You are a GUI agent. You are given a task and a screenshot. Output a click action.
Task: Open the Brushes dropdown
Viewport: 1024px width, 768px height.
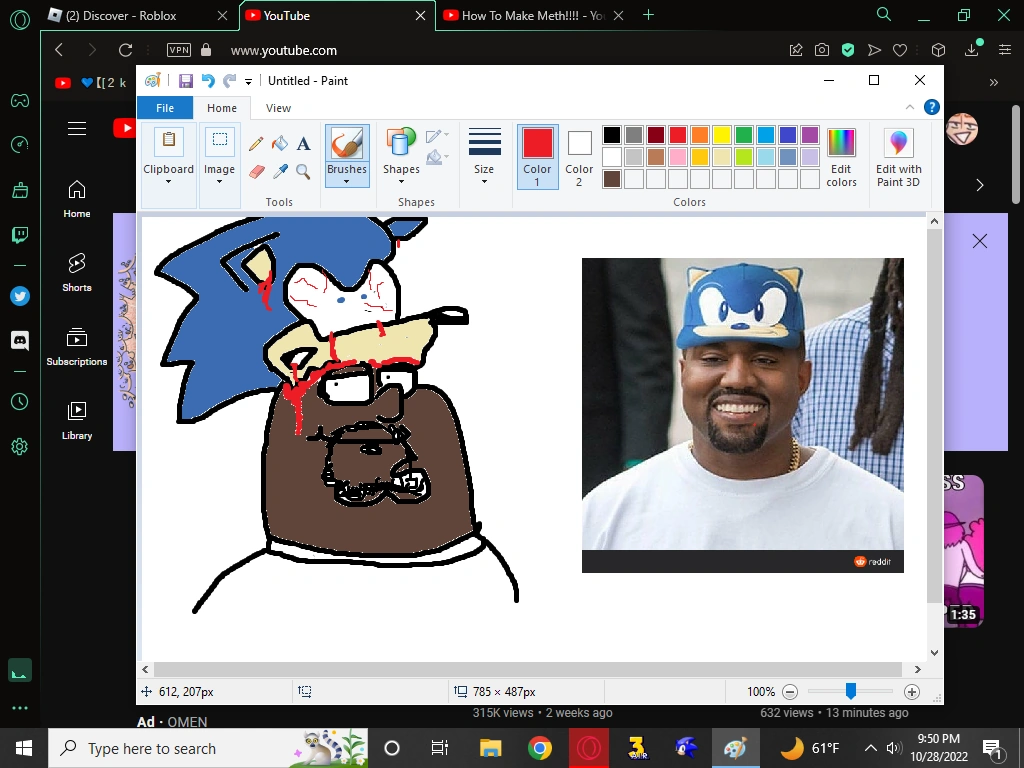347,179
